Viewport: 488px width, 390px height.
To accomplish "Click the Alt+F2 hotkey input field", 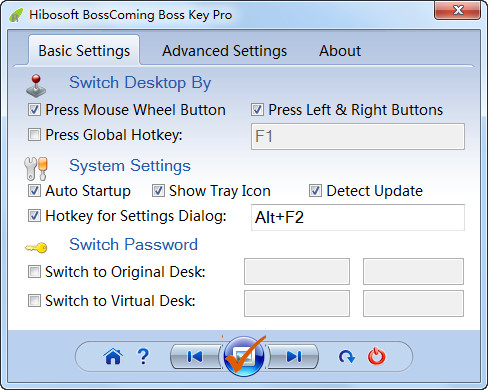I will (x=358, y=217).
